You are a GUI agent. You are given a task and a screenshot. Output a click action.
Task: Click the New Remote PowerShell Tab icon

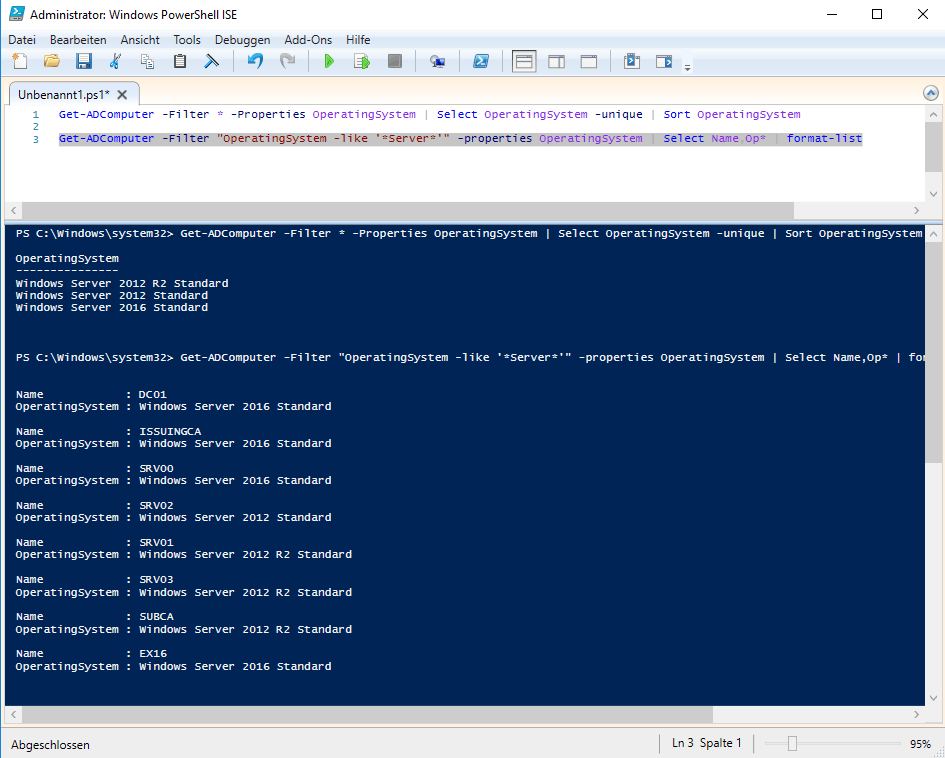pyautogui.click(x=437, y=62)
